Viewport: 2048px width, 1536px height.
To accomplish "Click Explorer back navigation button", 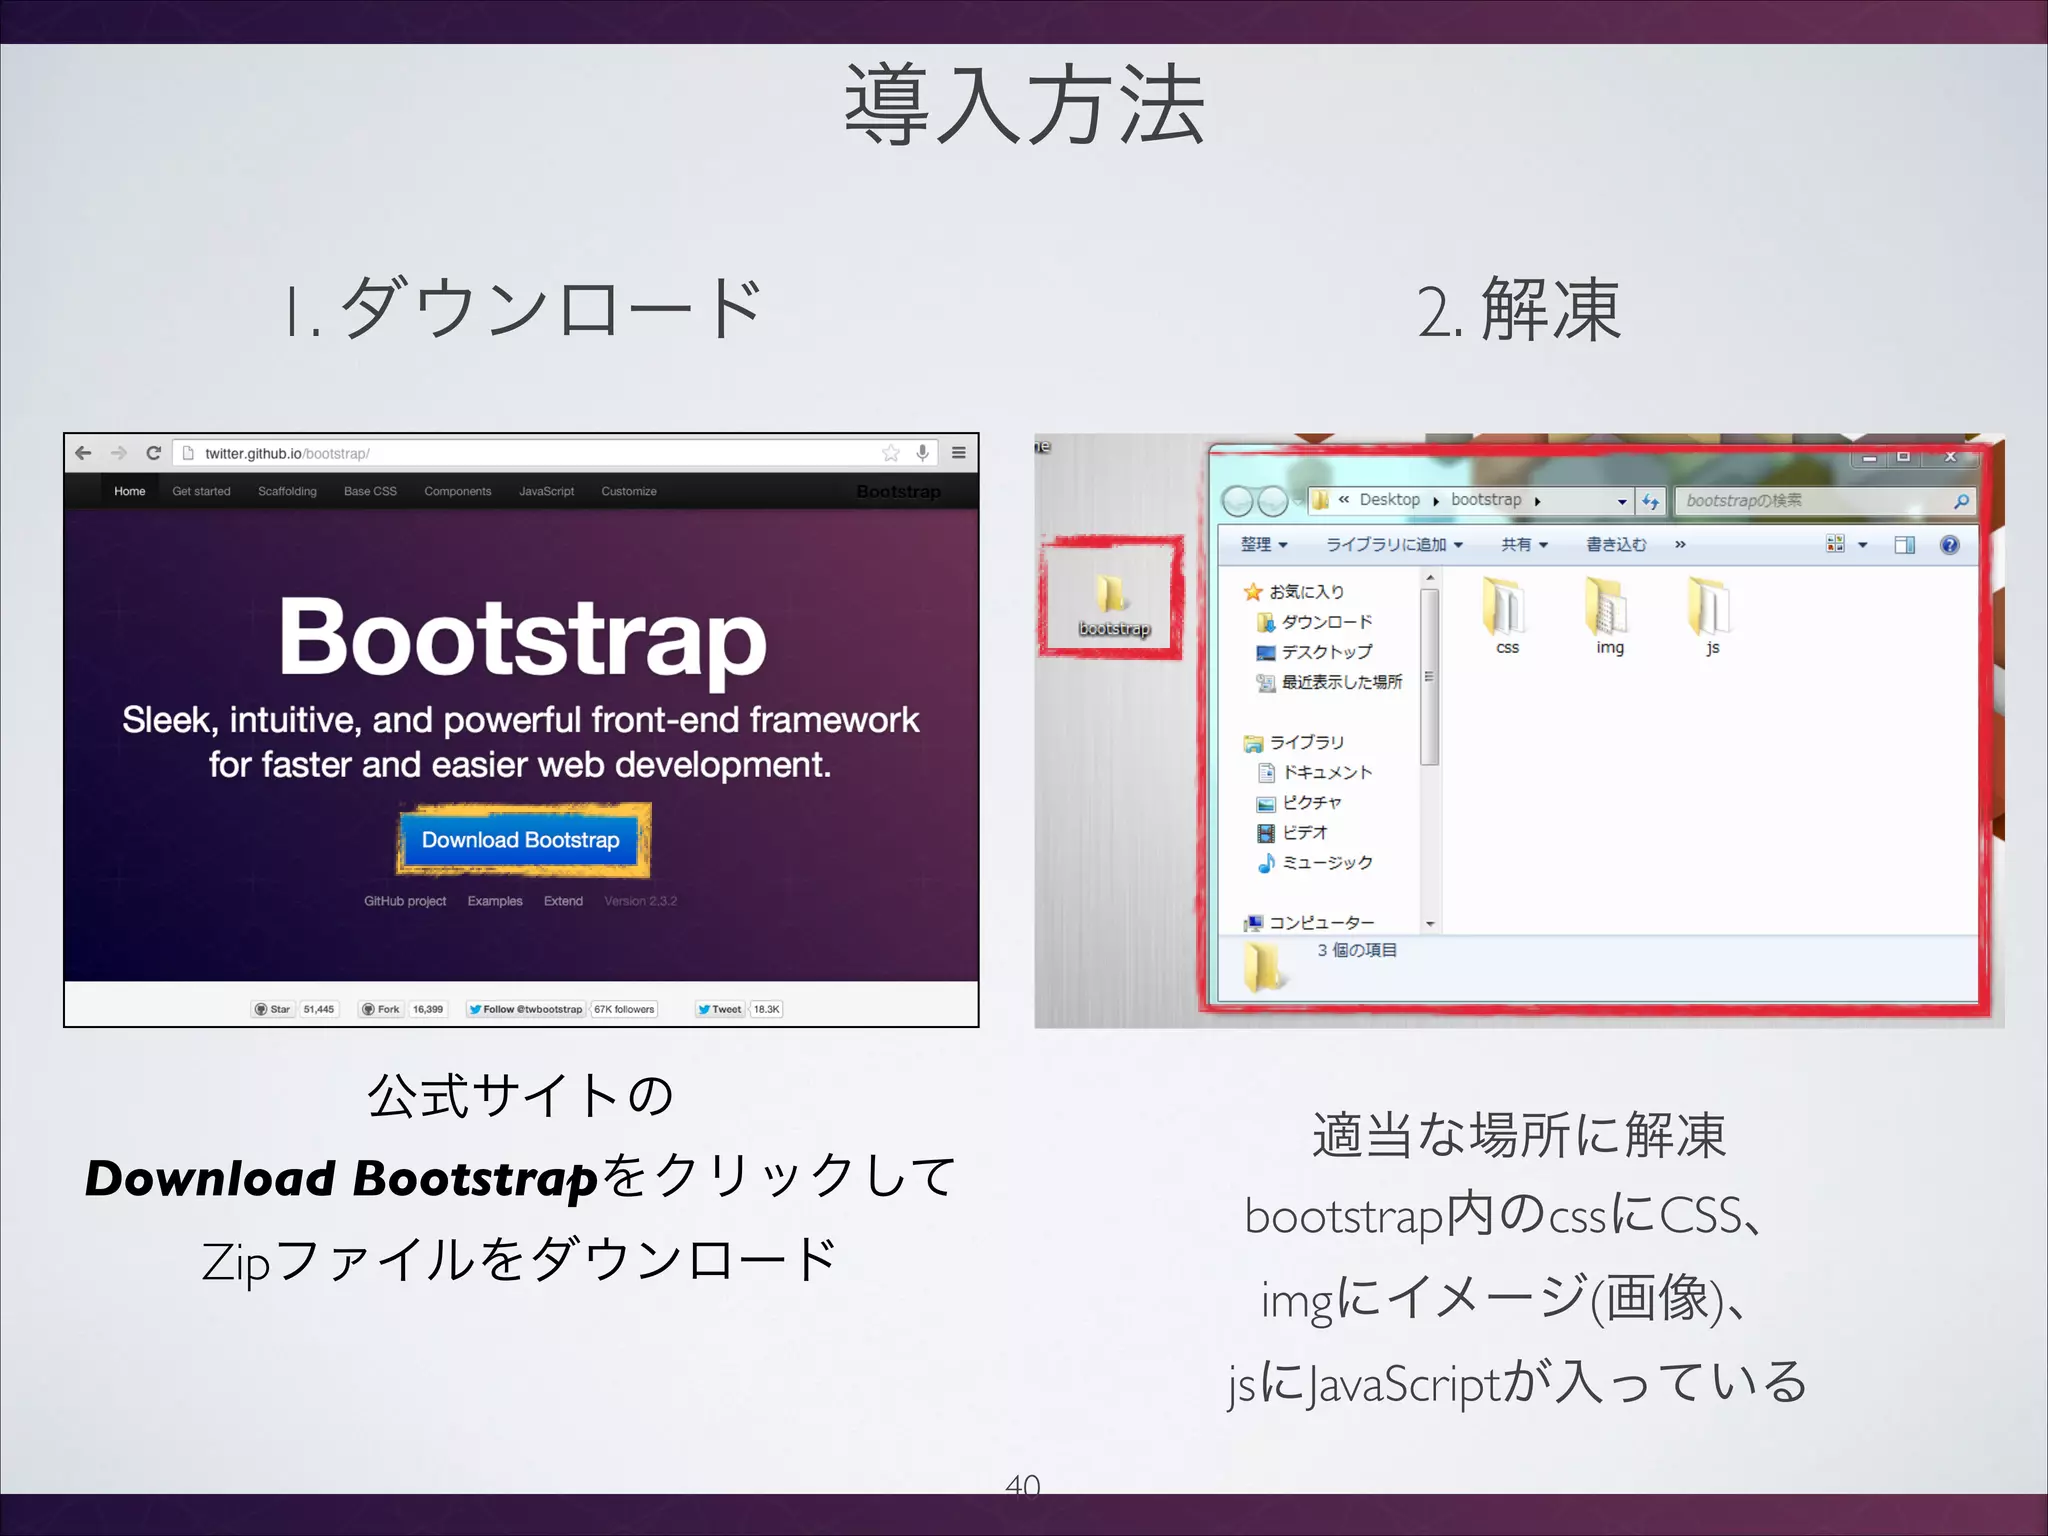I will [x=1238, y=500].
